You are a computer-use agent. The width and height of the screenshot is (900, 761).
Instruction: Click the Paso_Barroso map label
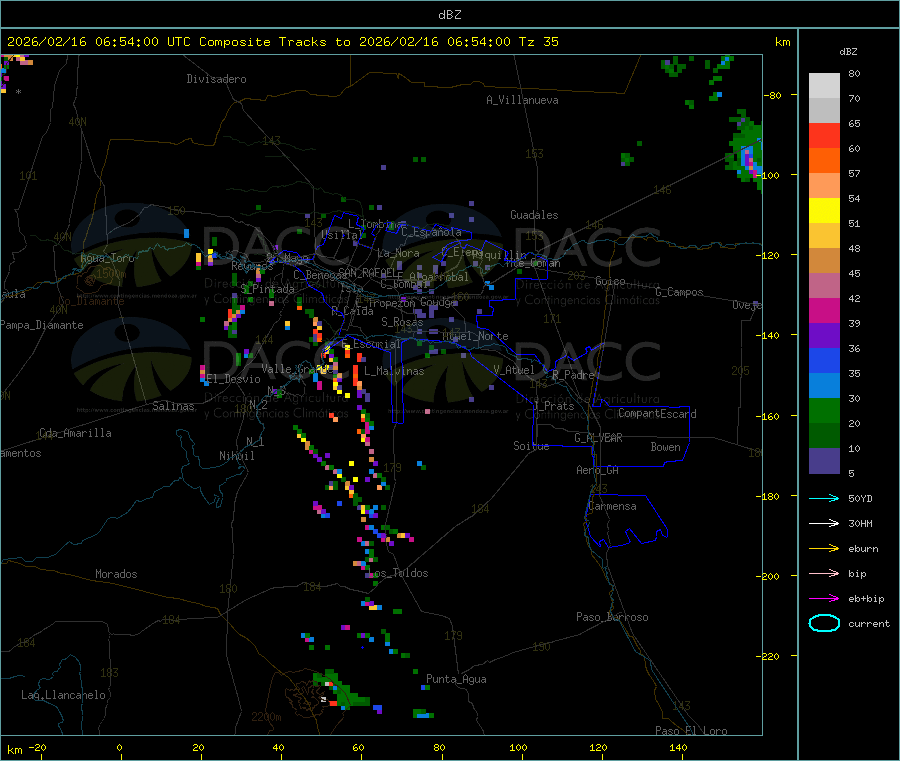[x=612, y=617]
